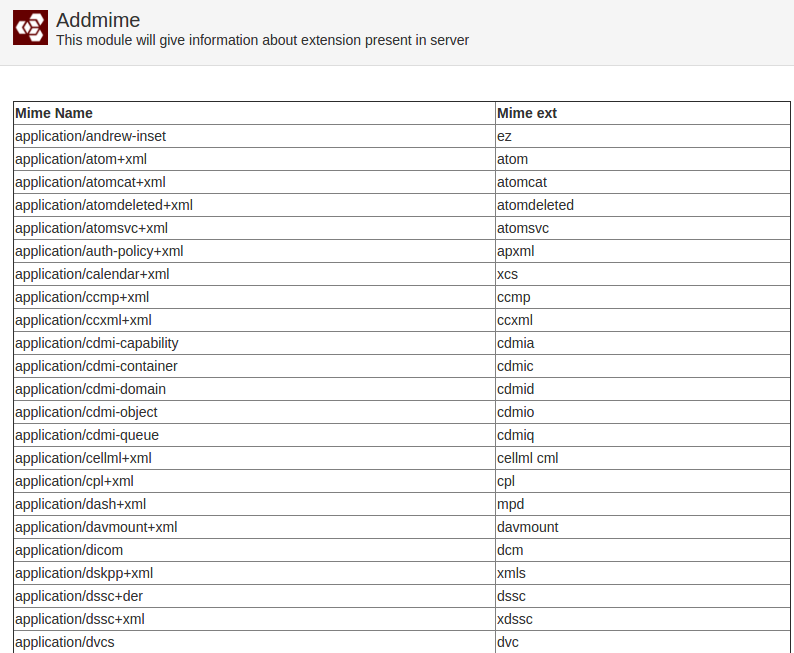Image resolution: width=794 pixels, height=653 pixels.
Task: Select the application/auth-policy+xml cell
Action: tap(254, 251)
